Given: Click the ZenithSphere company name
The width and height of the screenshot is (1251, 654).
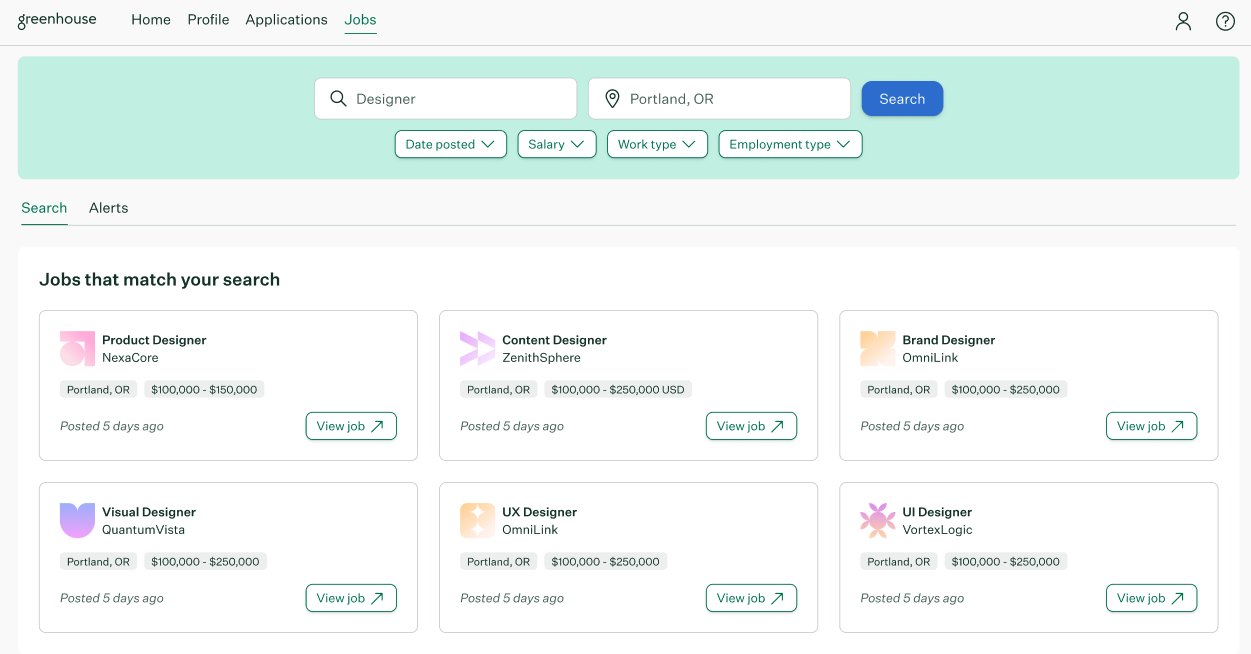Looking at the screenshot, I should [x=541, y=358].
